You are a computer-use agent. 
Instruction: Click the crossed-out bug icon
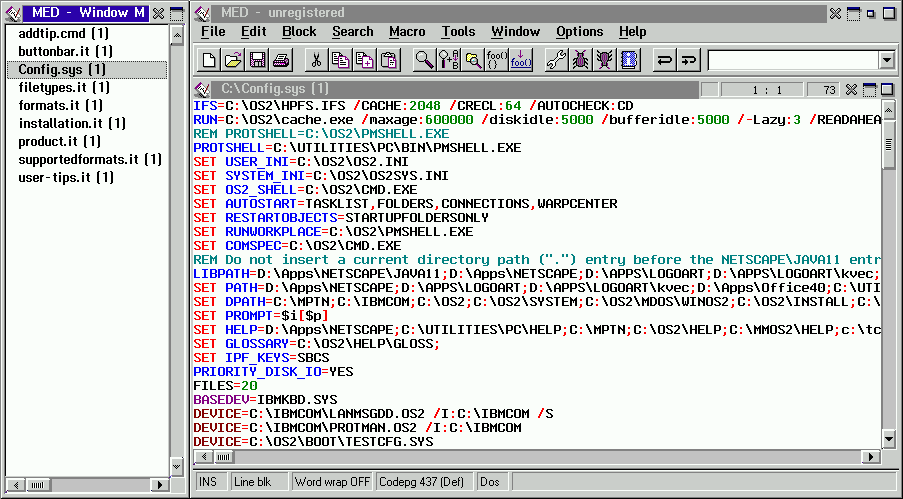pyautogui.click(x=605, y=60)
